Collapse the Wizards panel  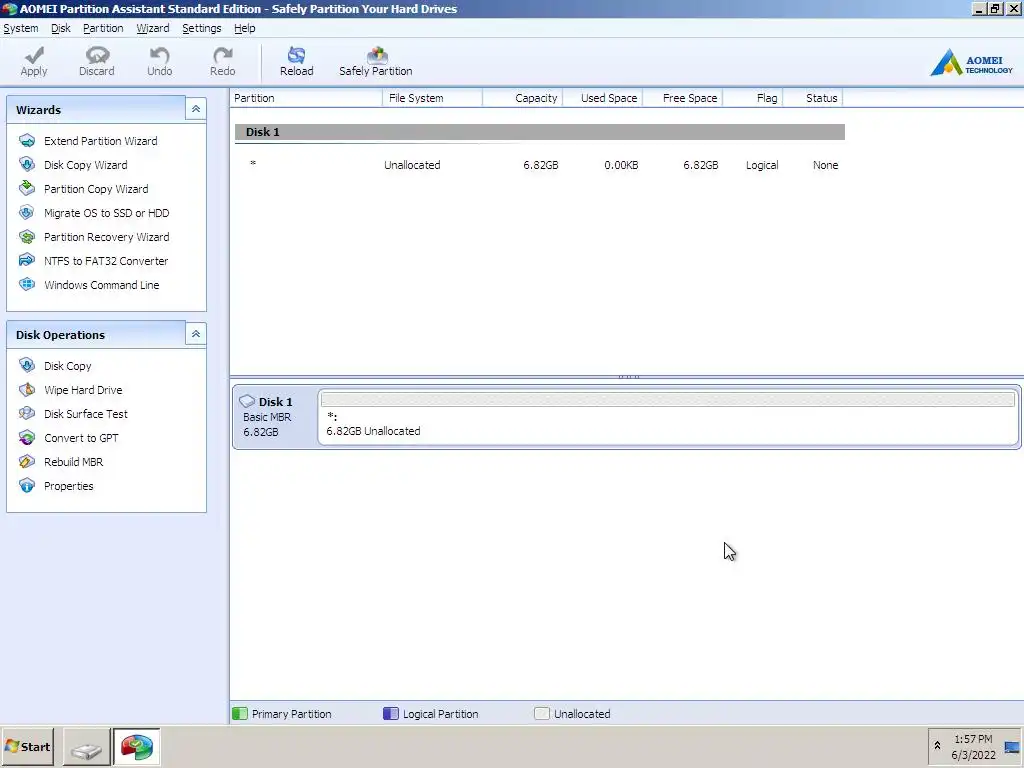click(x=196, y=109)
